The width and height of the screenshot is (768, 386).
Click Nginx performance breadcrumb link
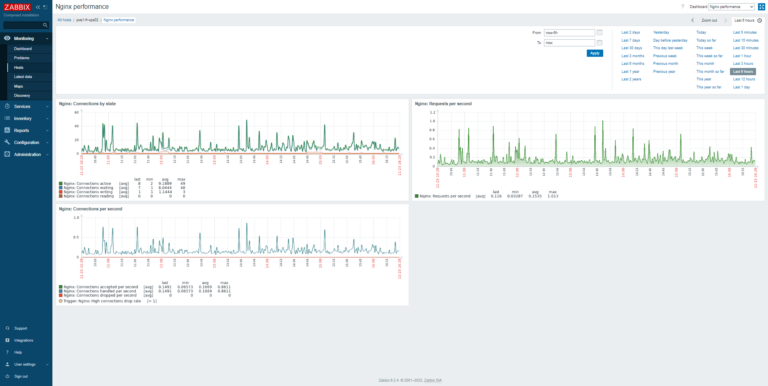(119, 20)
